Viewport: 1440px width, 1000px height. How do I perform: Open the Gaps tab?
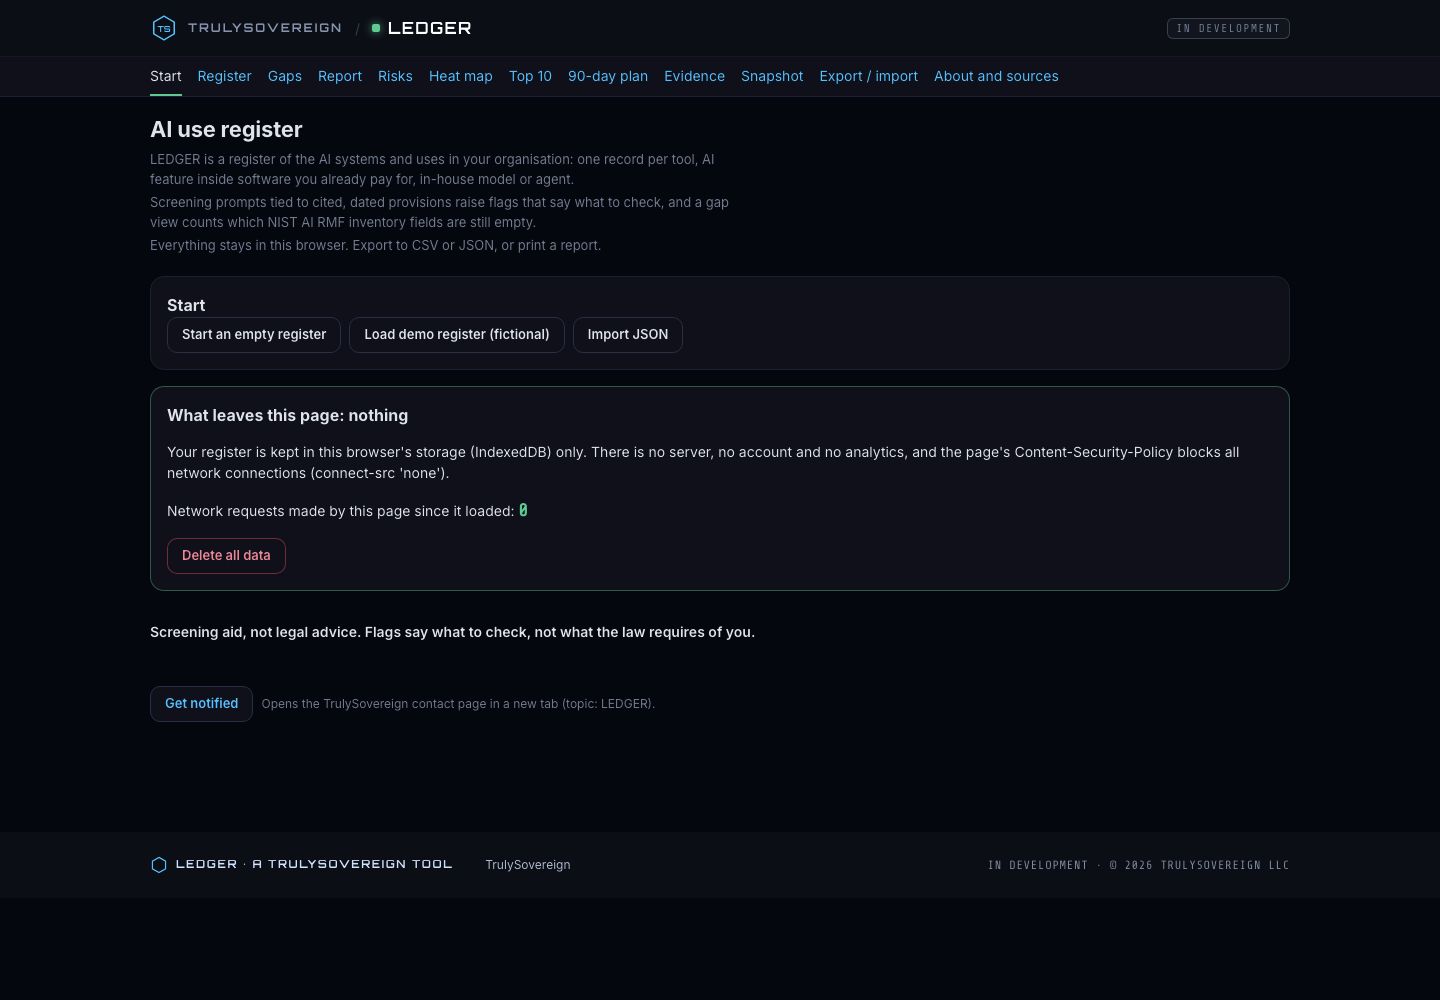tap(285, 76)
